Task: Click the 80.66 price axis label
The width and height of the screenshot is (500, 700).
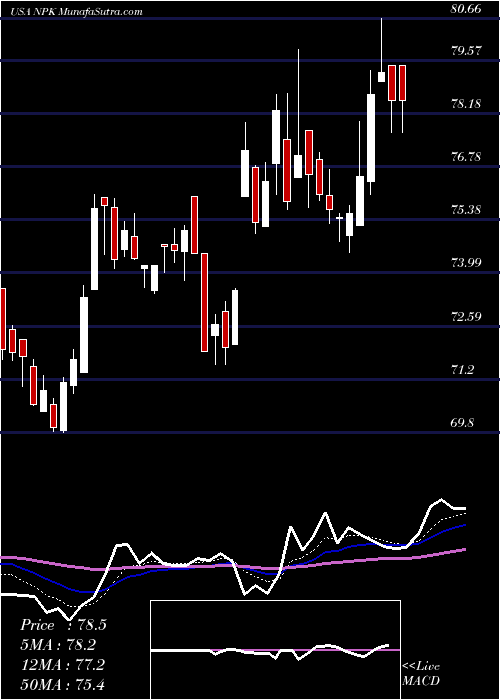Action: point(466,9)
